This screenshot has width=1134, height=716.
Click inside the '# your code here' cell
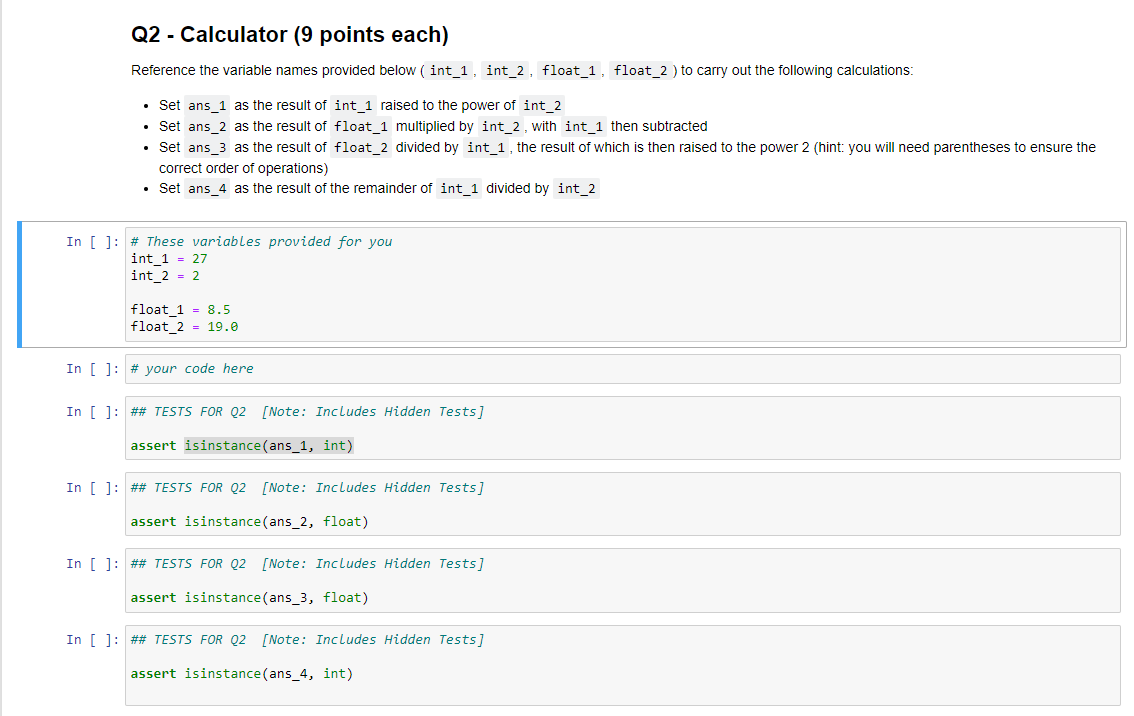pyautogui.click(x=400, y=368)
